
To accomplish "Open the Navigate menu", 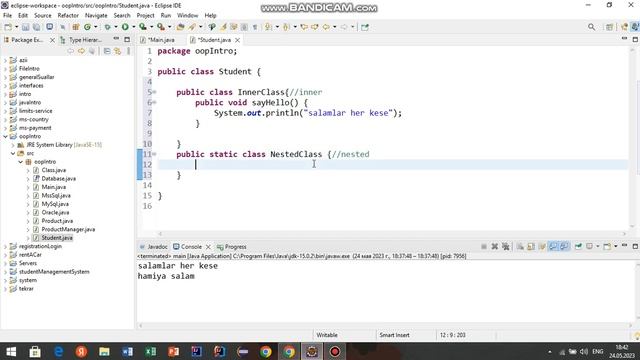I will (x=96, y=16).
